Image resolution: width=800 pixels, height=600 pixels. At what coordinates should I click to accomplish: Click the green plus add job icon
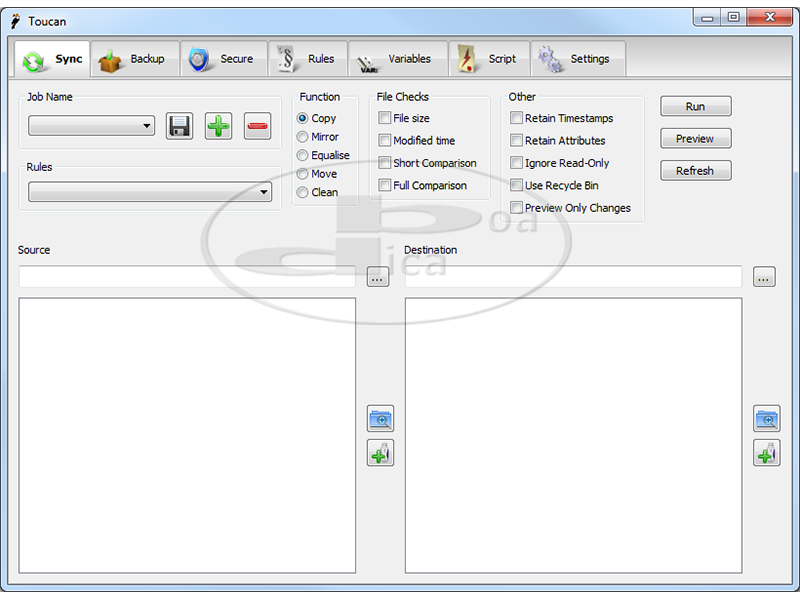tap(218, 126)
